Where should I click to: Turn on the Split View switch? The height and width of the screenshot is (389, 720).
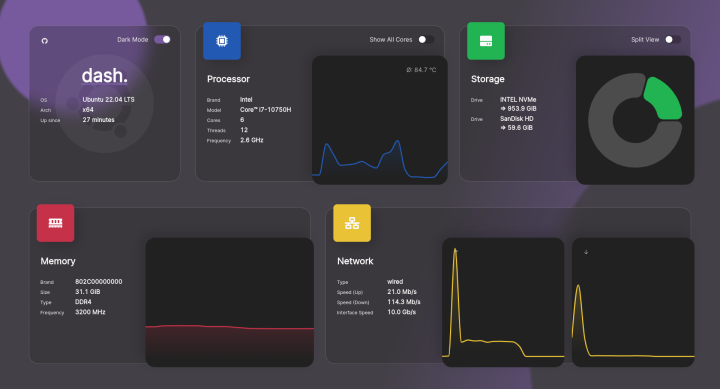click(673, 39)
